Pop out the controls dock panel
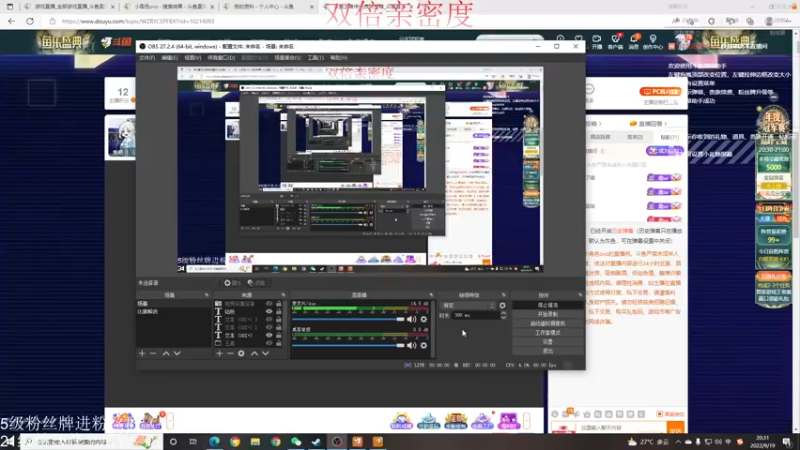This screenshot has height=450, width=800. pyautogui.click(x=580, y=295)
